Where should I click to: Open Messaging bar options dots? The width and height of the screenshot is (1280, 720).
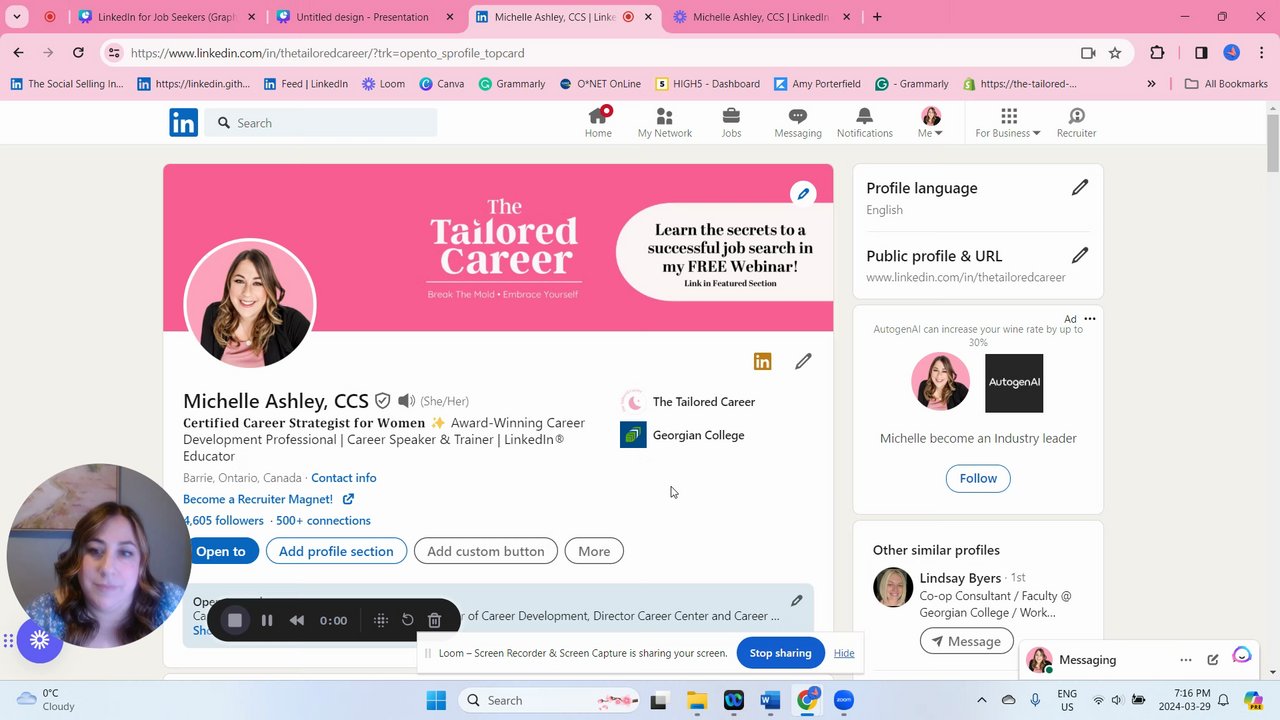coord(1186,660)
